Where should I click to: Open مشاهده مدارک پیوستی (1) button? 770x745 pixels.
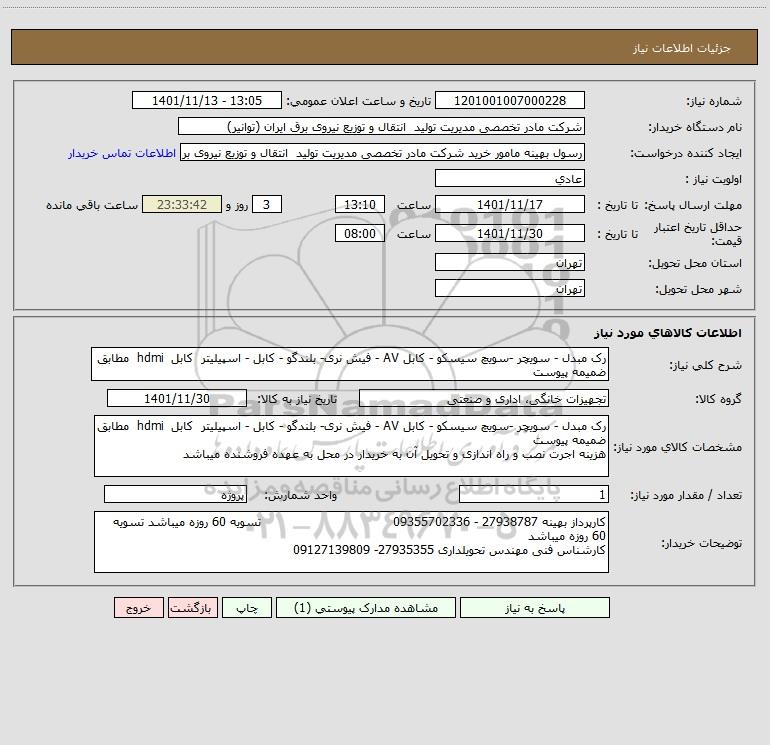point(366,607)
